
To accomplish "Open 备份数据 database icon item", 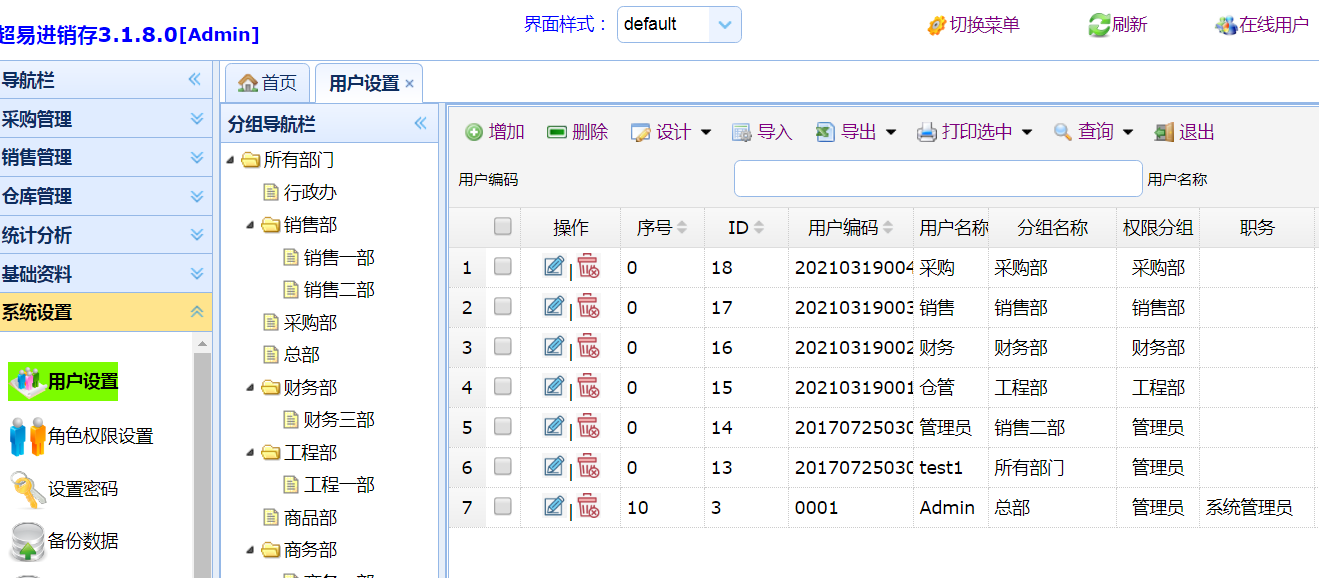I will (28, 541).
